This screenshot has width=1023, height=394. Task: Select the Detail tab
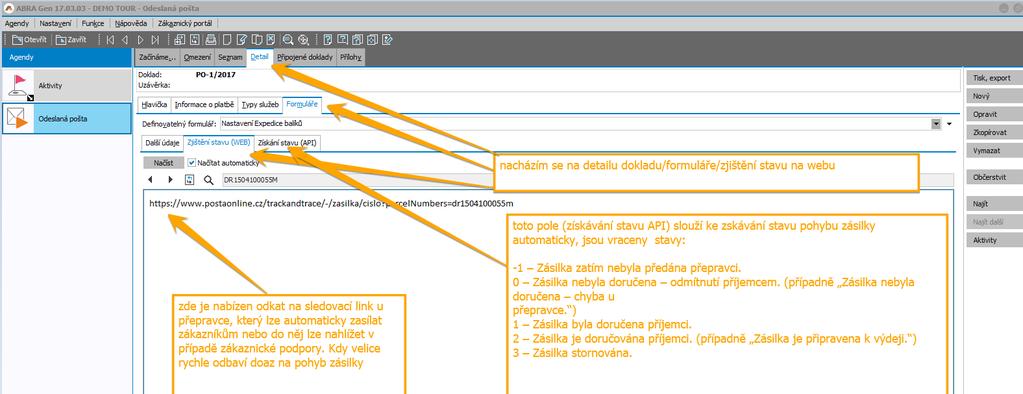[260, 57]
